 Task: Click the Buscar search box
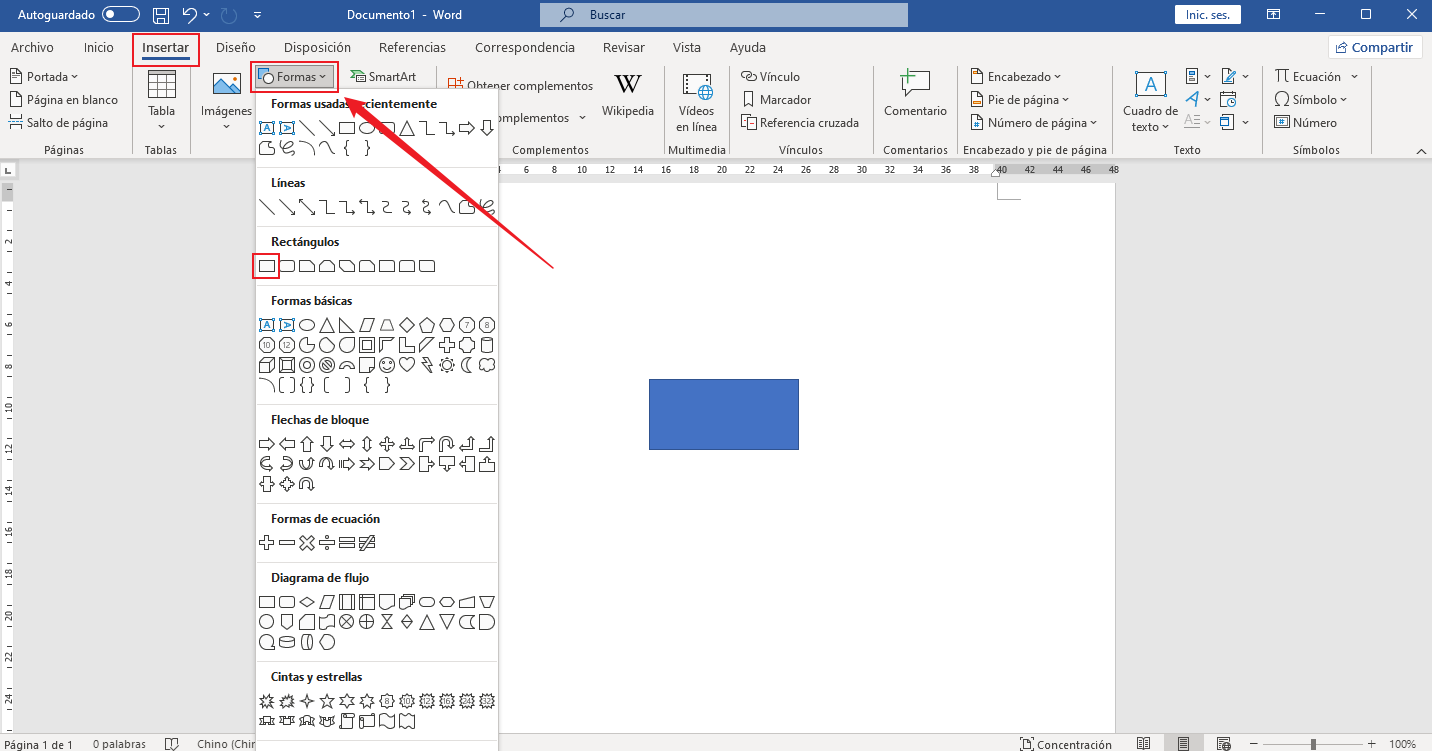[724, 15]
